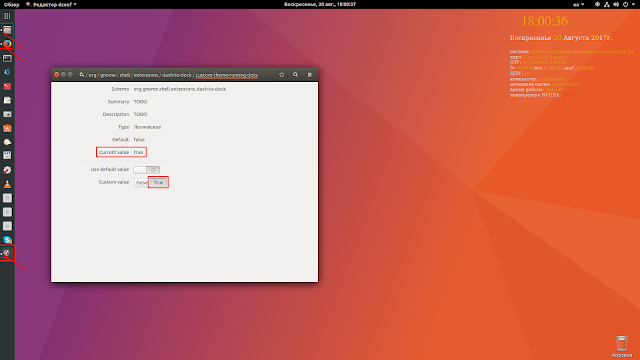Go to dash-to-dock in the path bar
This screenshot has height=360, width=640.
pos(177,75)
